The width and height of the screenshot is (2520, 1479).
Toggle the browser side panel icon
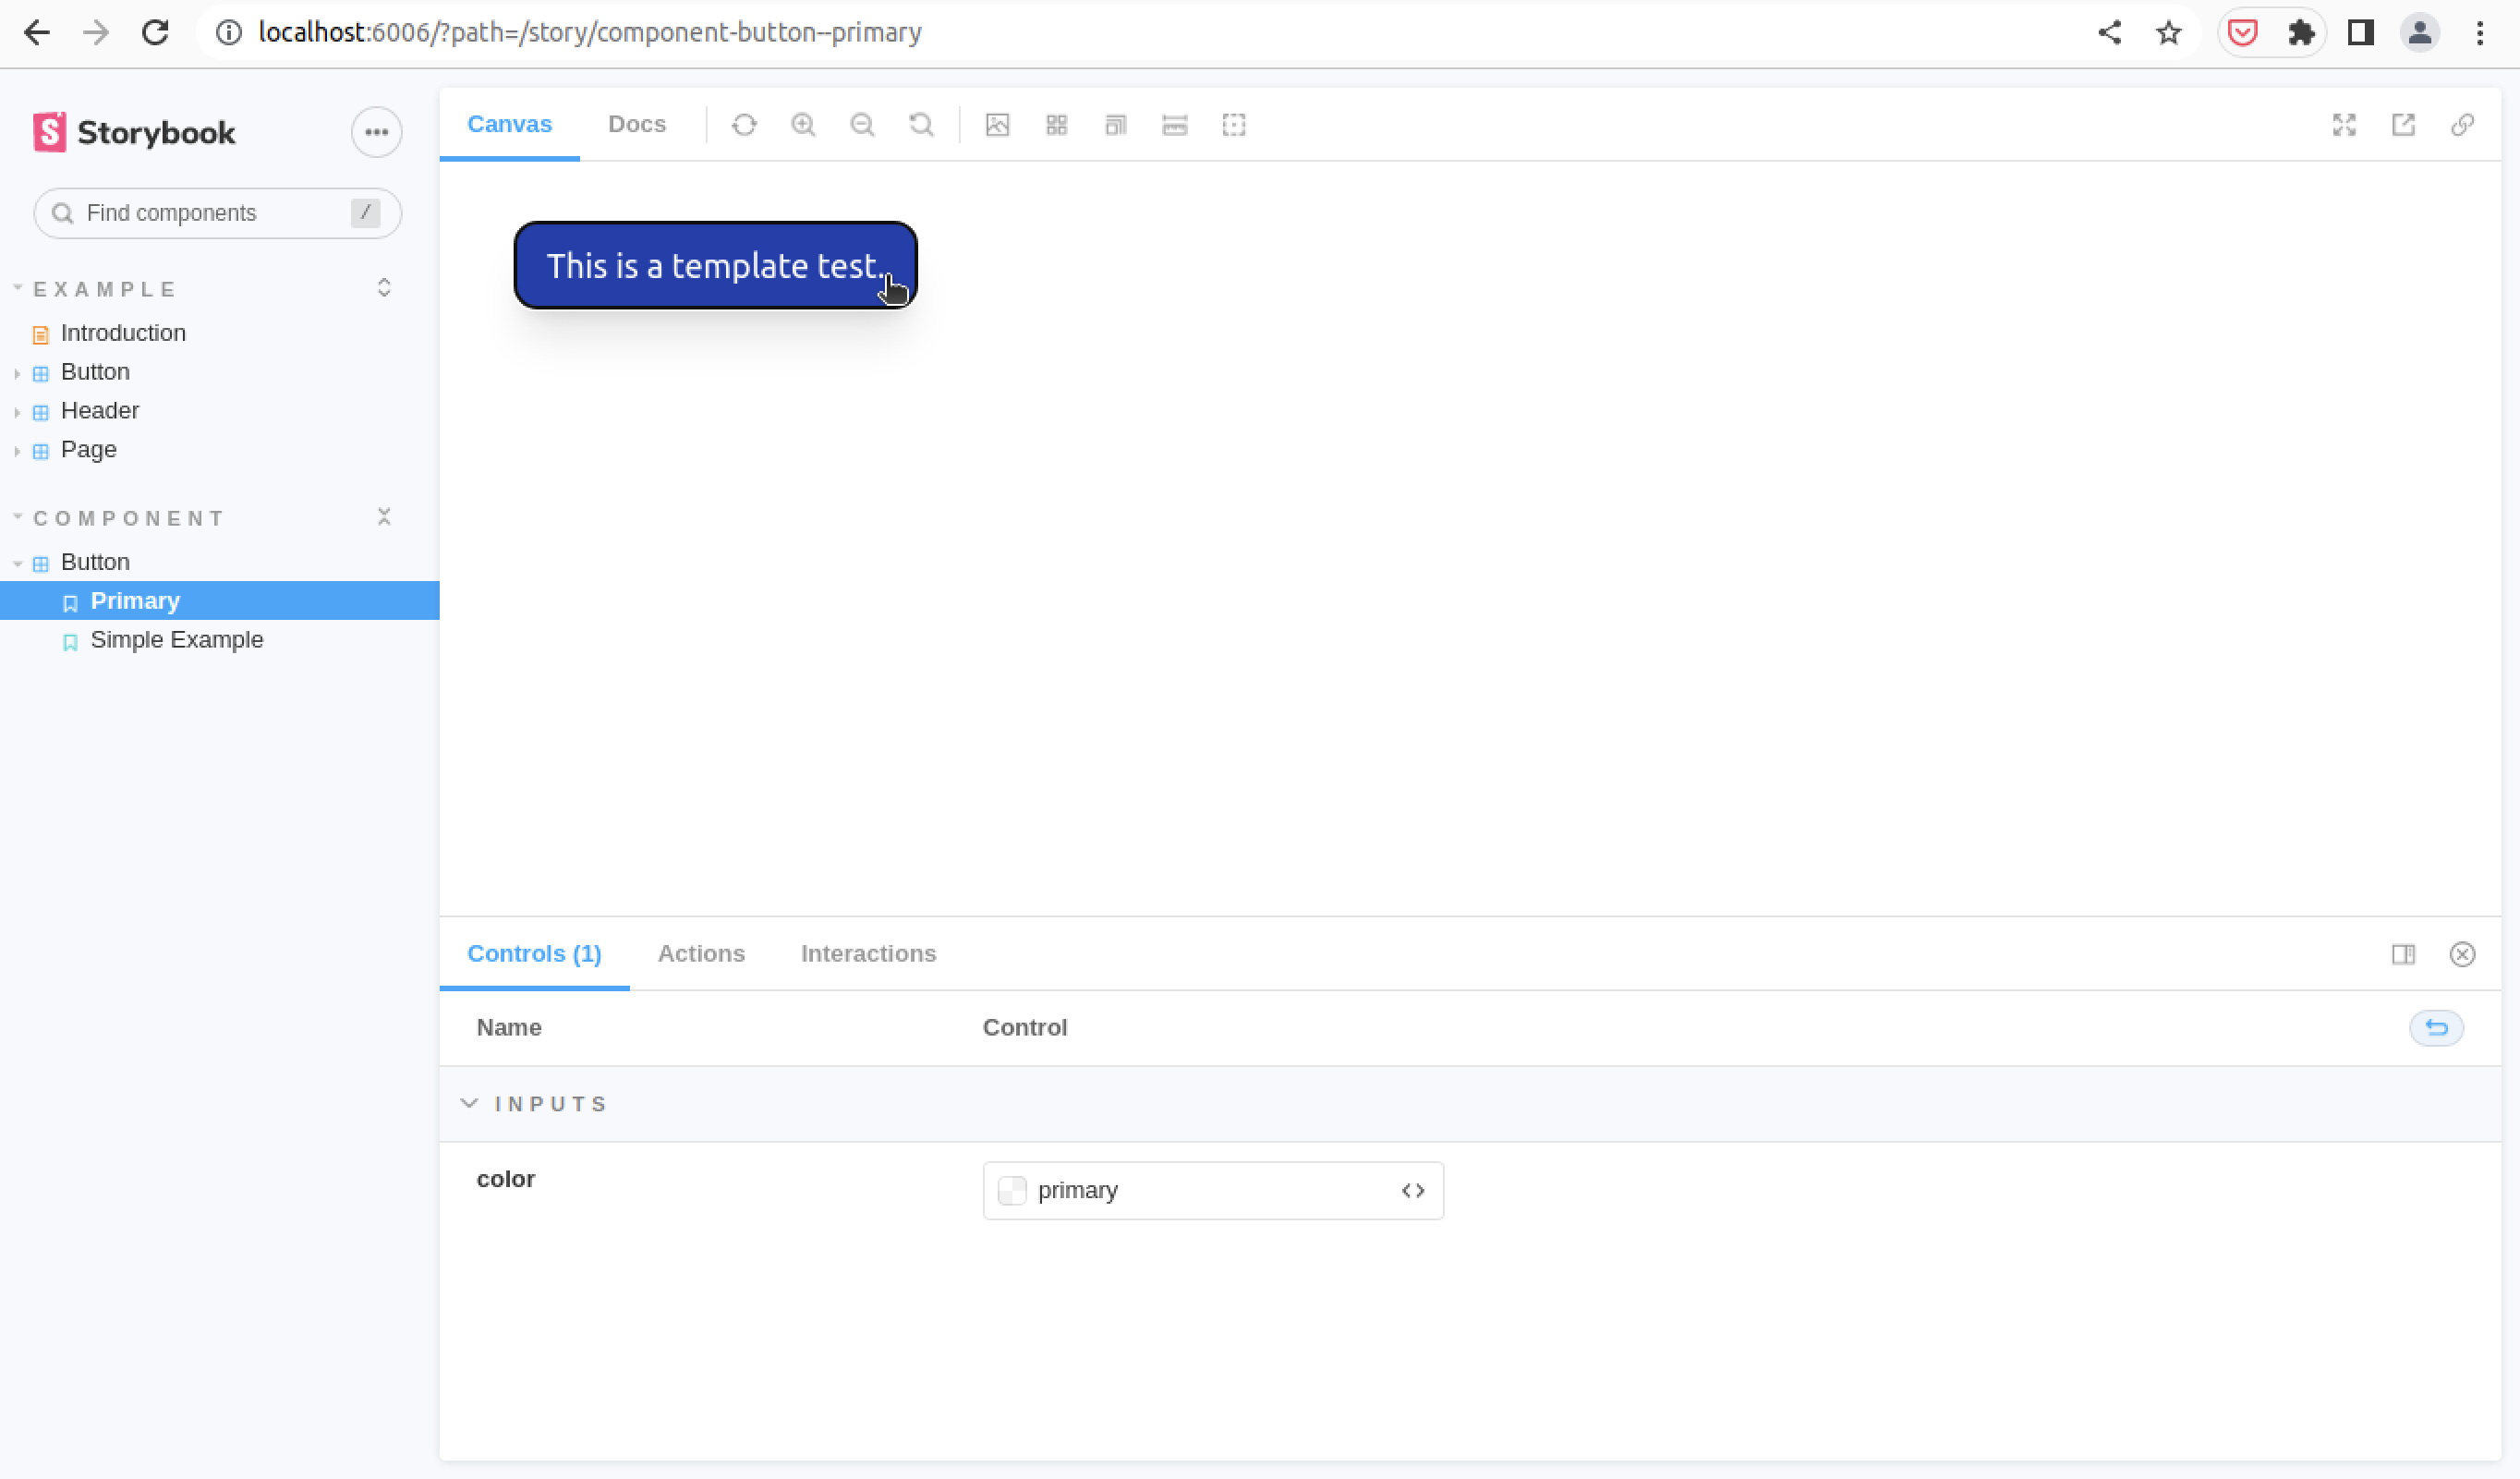click(2361, 33)
